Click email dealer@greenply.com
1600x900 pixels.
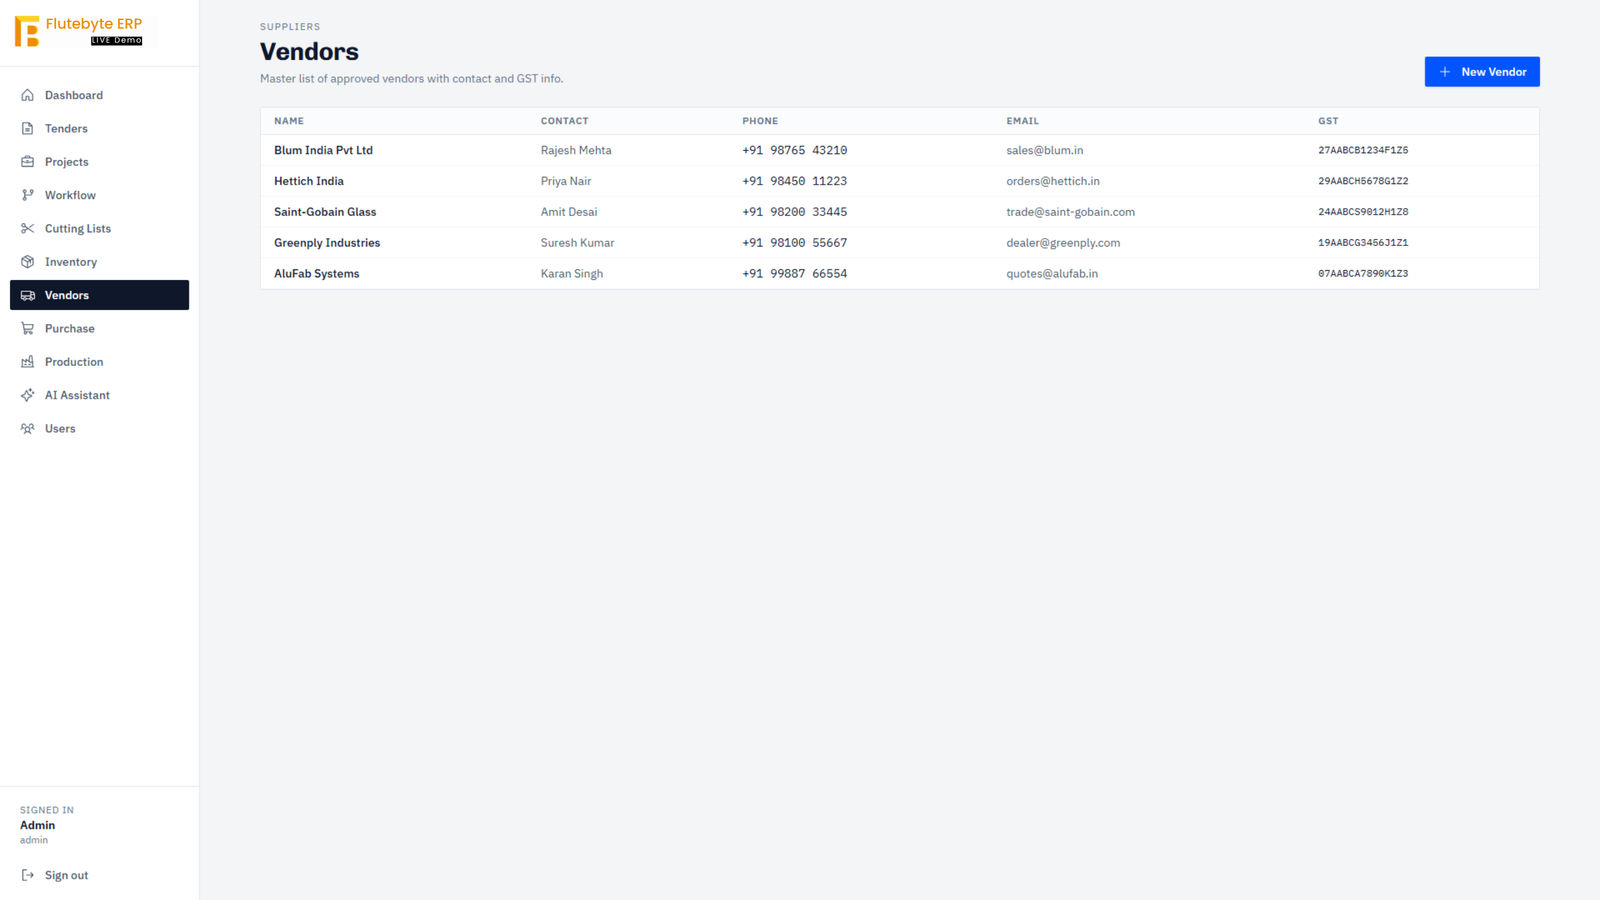point(1063,243)
